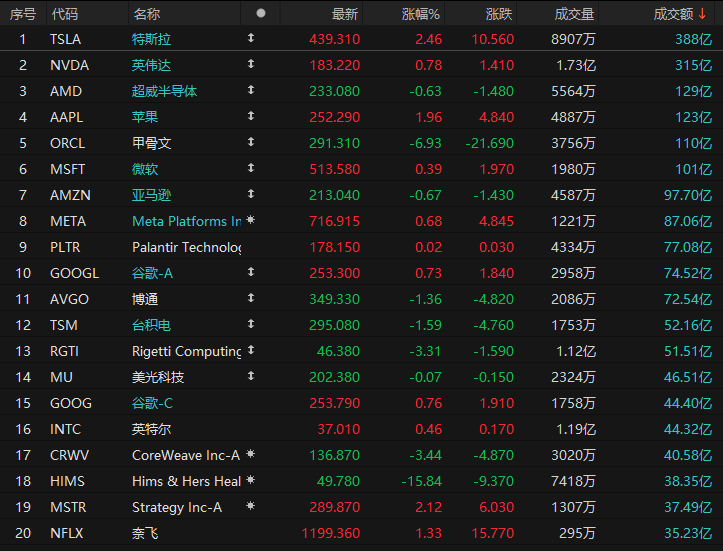Click the 最新 price column header

tap(345, 14)
